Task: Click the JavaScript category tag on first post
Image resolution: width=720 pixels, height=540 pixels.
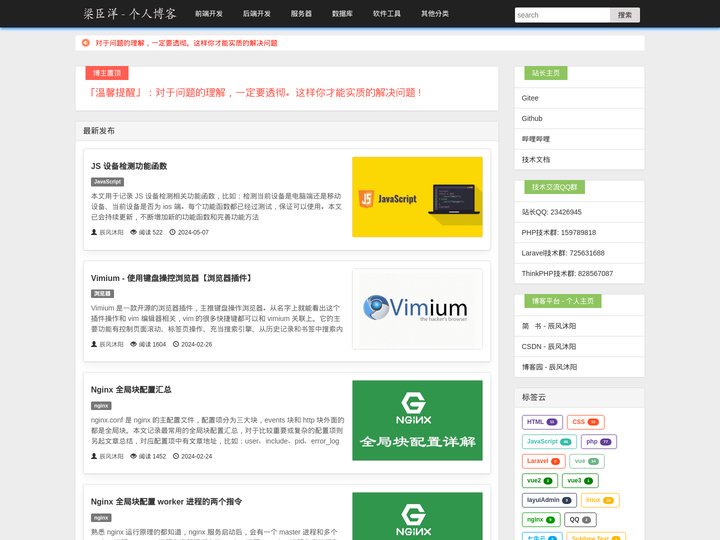Action: pyautogui.click(x=107, y=182)
